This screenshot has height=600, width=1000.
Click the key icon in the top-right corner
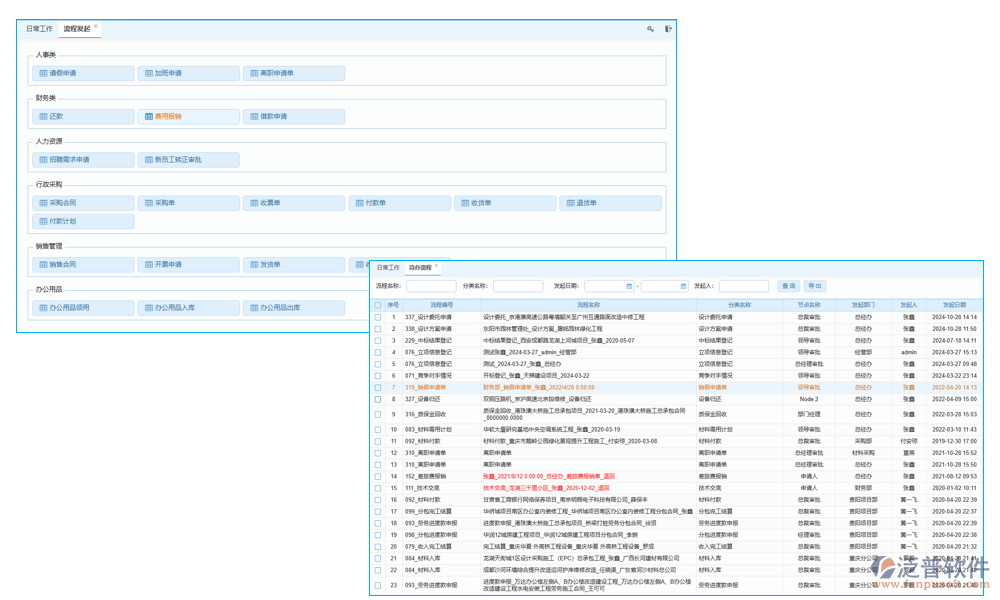pos(650,30)
